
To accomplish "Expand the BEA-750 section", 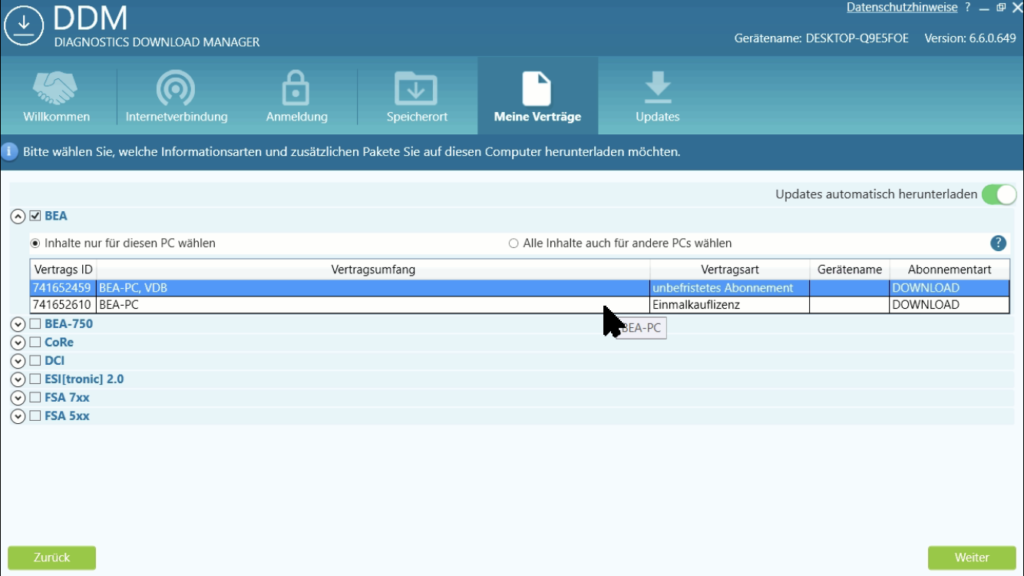I will point(18,324).
